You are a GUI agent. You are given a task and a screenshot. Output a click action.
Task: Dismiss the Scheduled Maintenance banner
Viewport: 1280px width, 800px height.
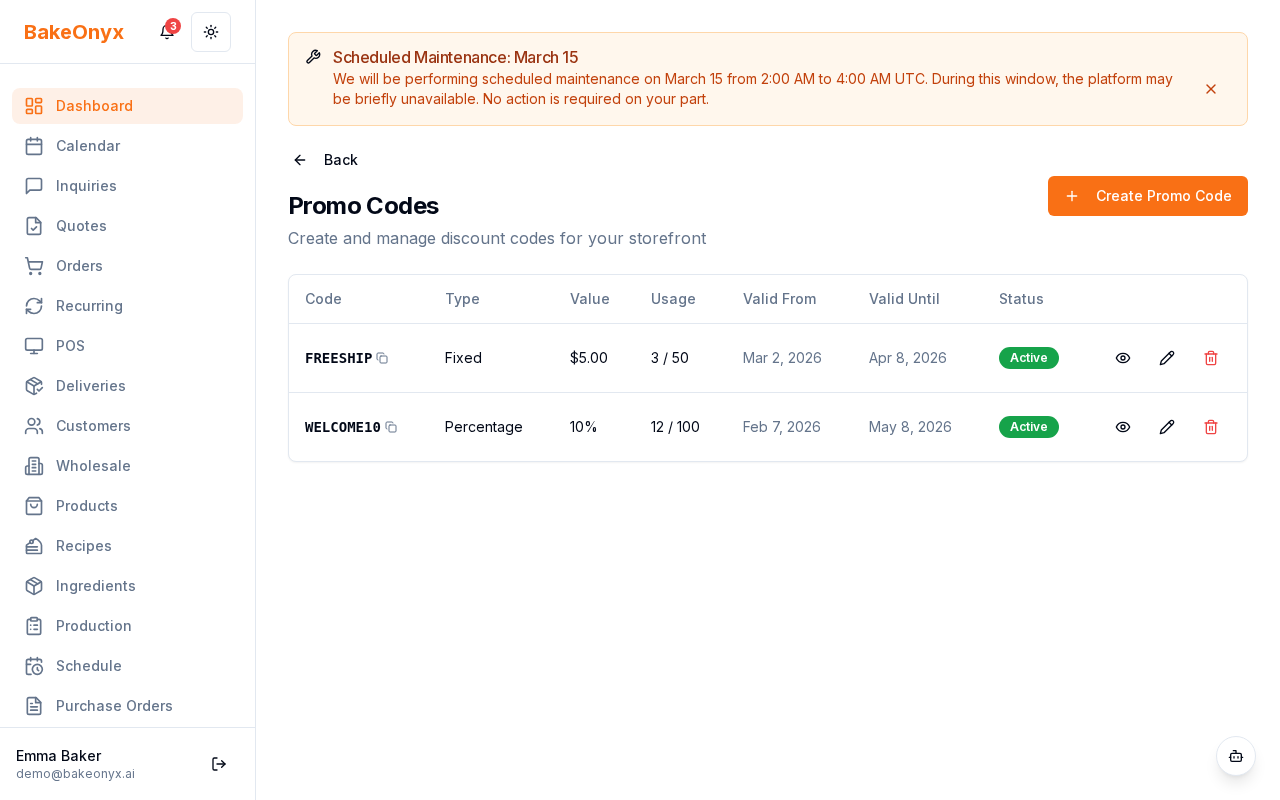[1211, 89]
